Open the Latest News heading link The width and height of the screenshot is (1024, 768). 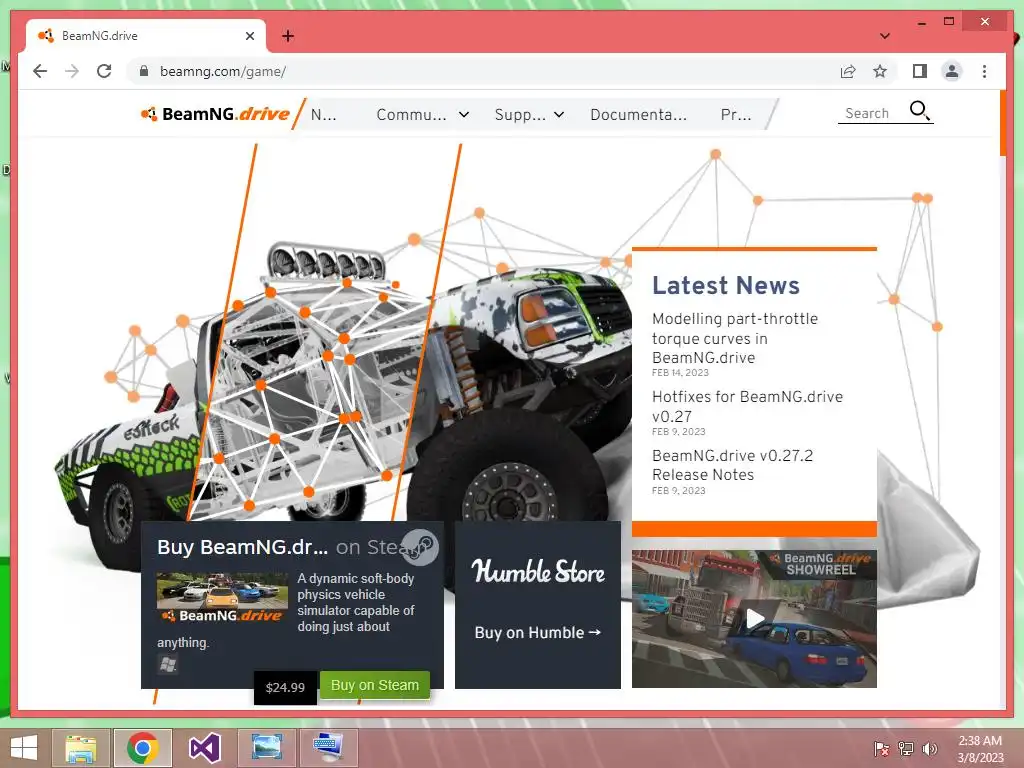click(x=726, y=285)
